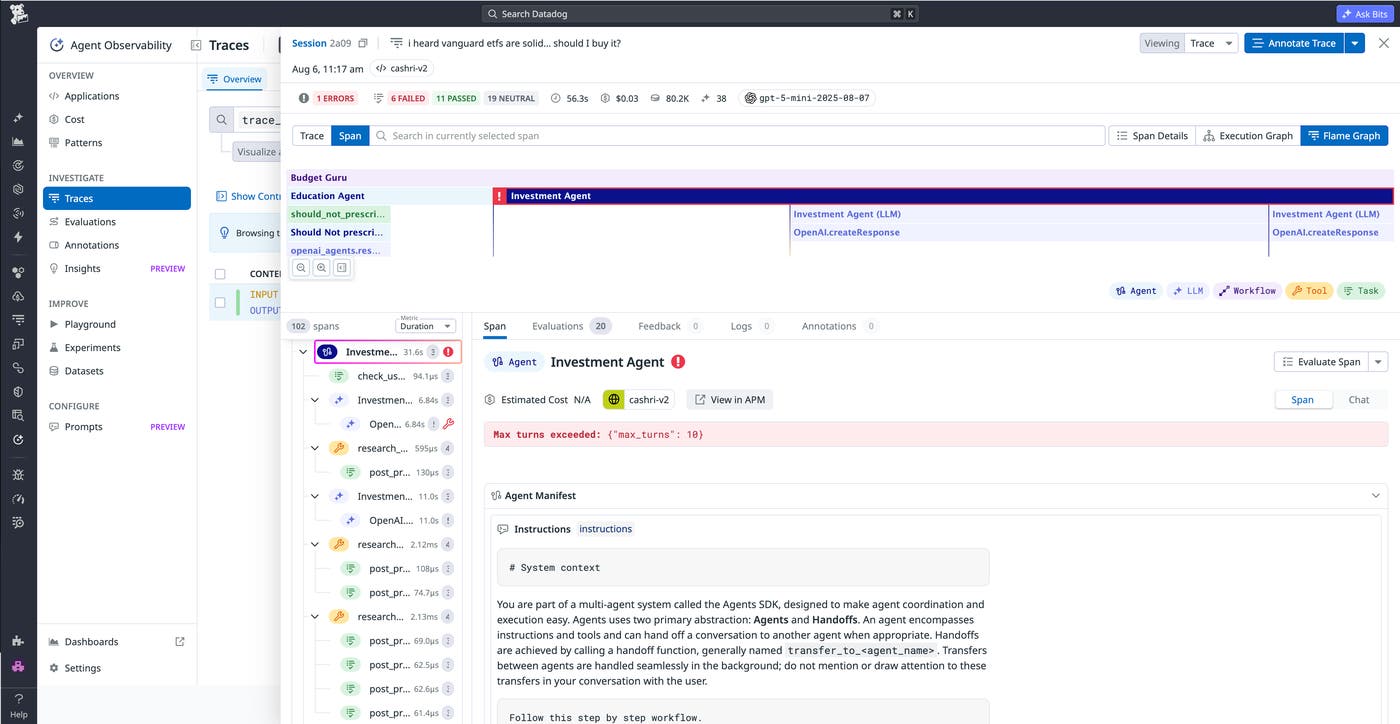Open the Annotate Trace dropdown arrow
The width and height of the screenshot is (1400, 724).
1354,43
